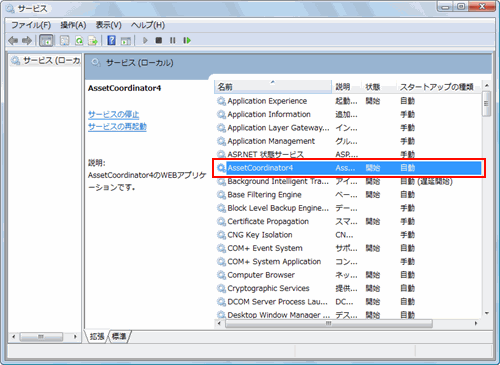Click the Back arrow toolbar icon
500x365 pixels.
tap(13, 41)
